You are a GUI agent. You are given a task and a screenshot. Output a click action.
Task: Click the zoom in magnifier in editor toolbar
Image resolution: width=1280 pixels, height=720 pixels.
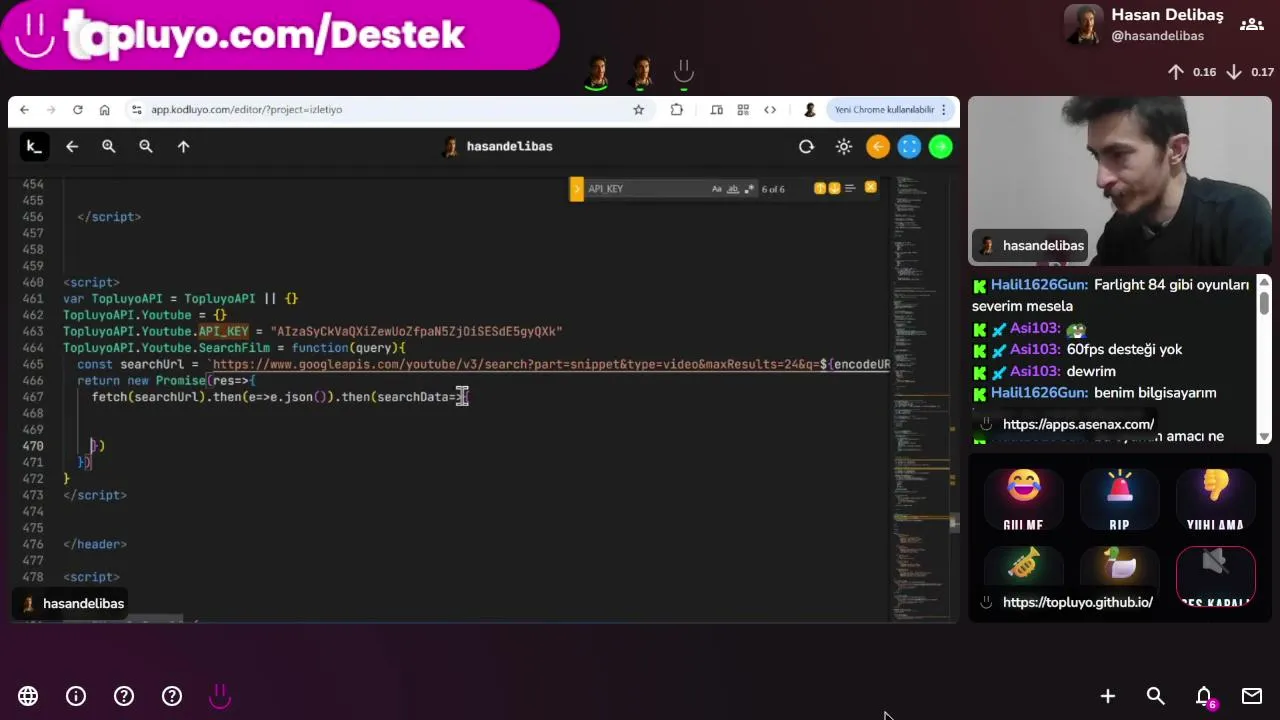coord(109,147)
